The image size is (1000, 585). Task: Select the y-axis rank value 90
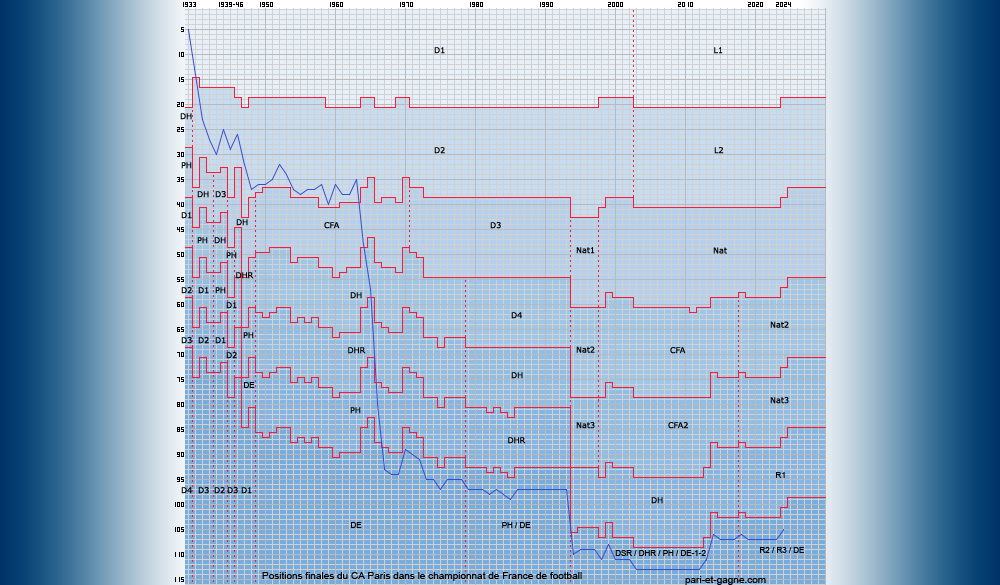[180, 455]
